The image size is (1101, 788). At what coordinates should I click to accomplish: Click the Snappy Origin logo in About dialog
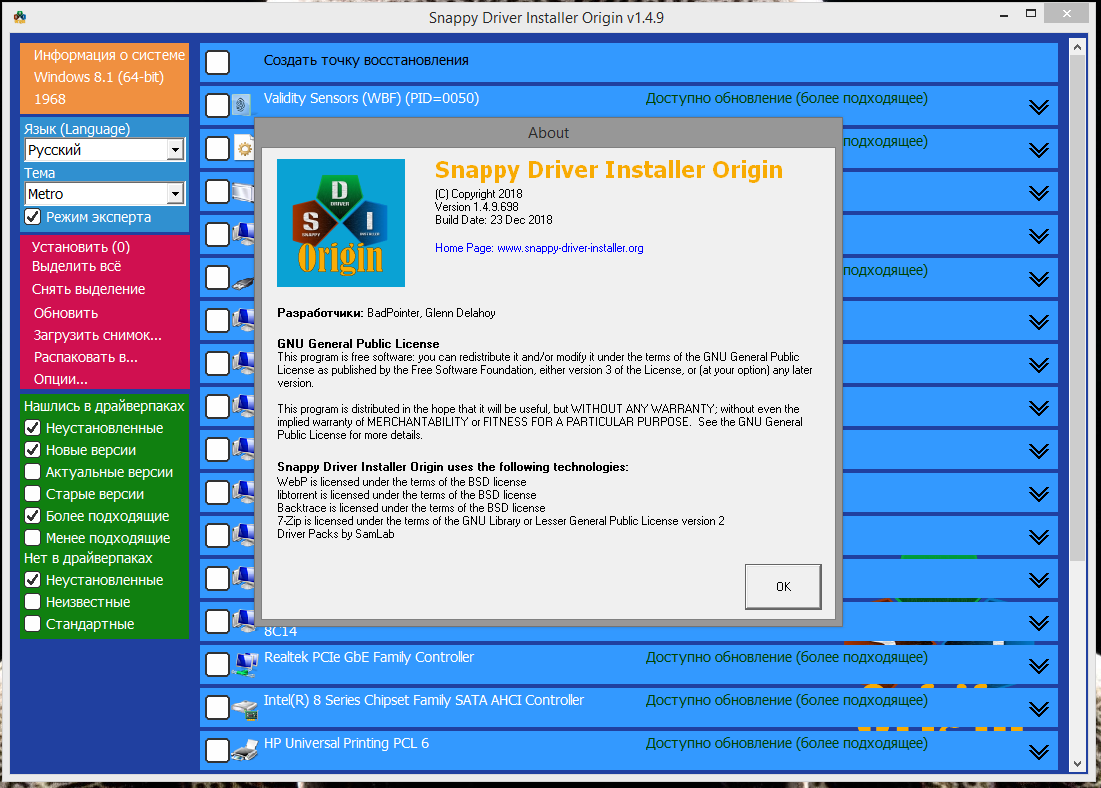pyautogui.click(x=341, y=223)
